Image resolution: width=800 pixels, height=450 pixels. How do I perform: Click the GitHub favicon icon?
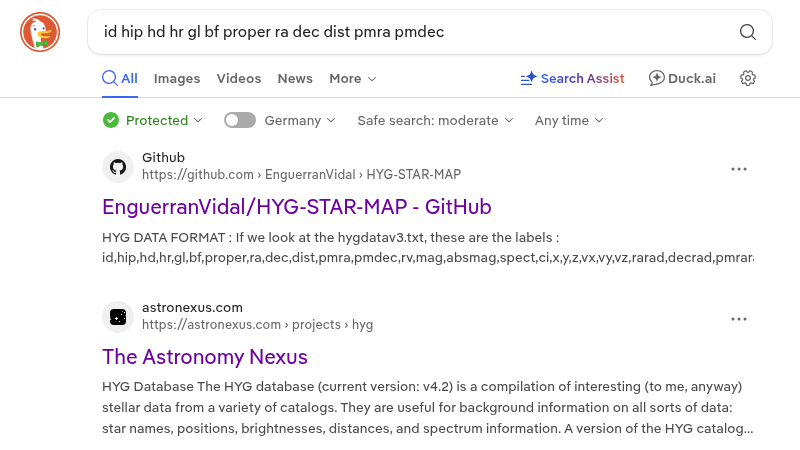point(118,166)
